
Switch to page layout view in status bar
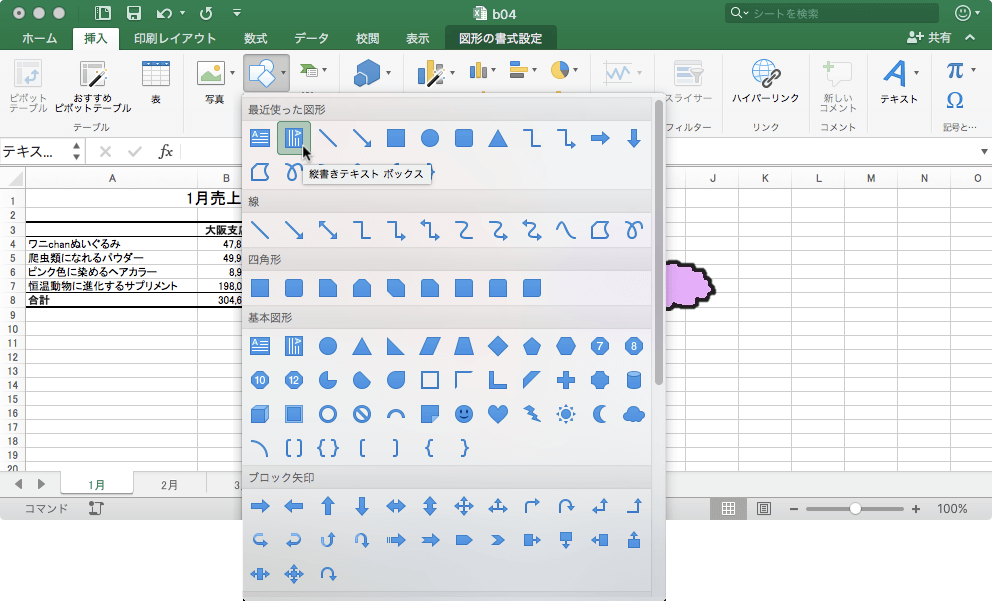coord(764,509)
